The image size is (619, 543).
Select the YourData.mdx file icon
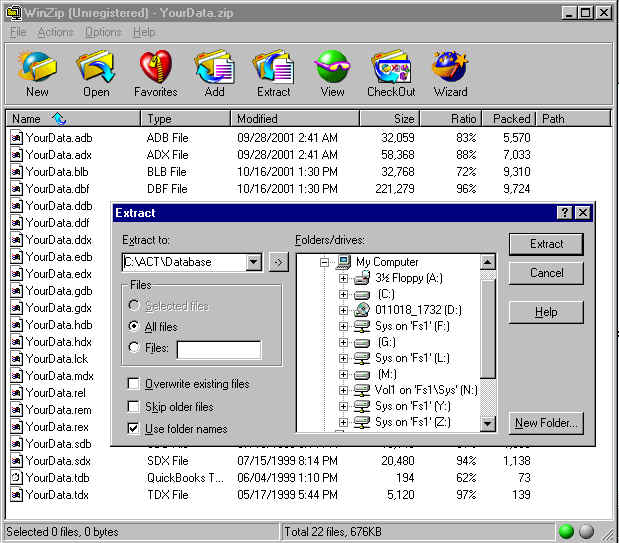pyautogui.click(x=16, y=376)
